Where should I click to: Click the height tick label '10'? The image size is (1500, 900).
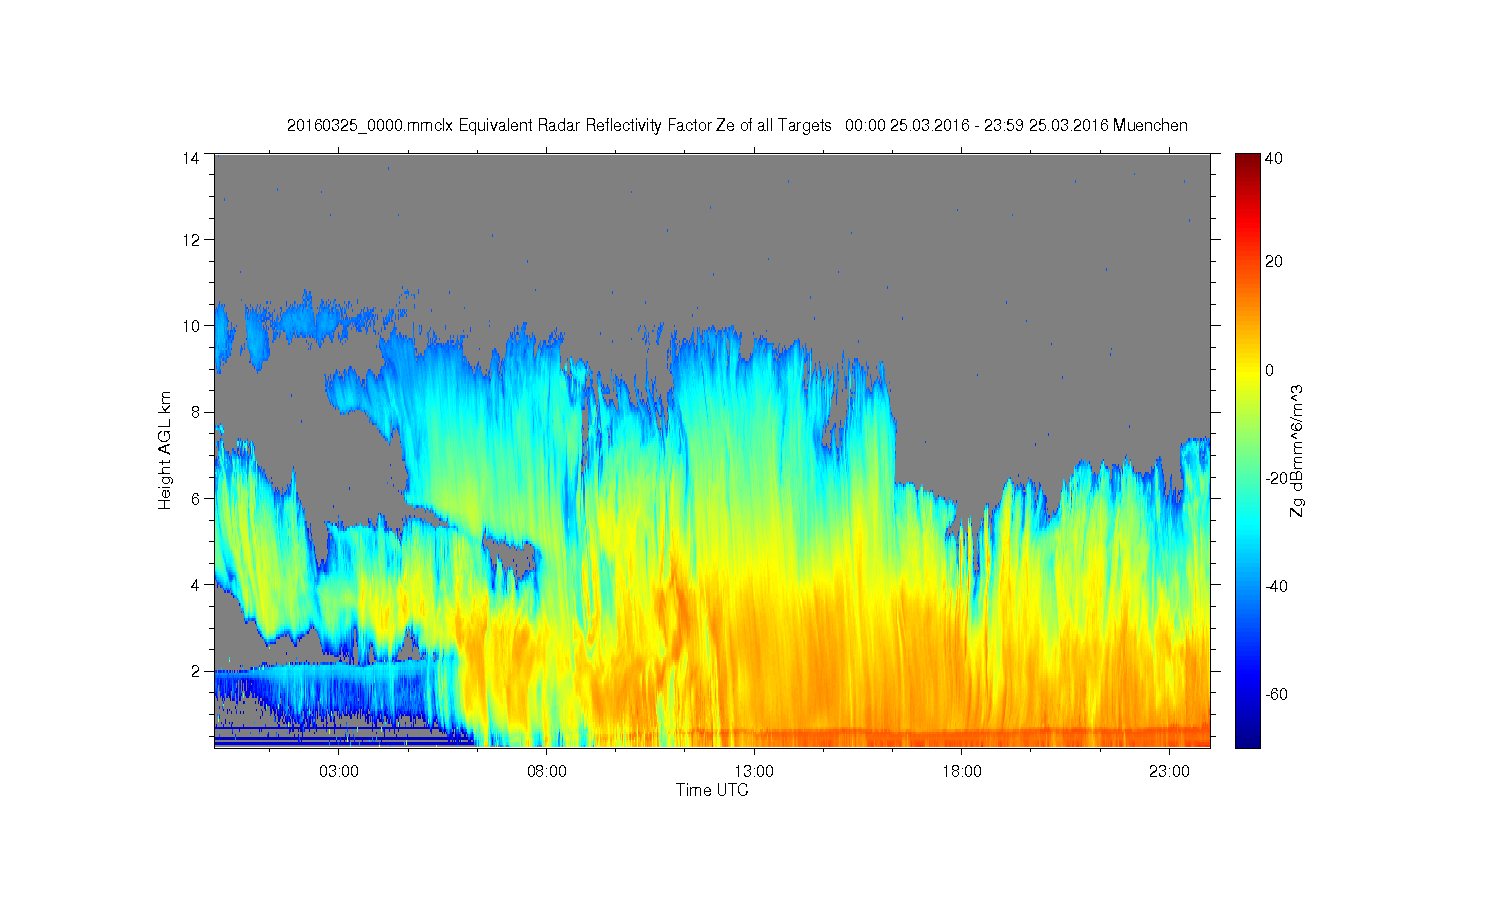[x=190, y=326]
